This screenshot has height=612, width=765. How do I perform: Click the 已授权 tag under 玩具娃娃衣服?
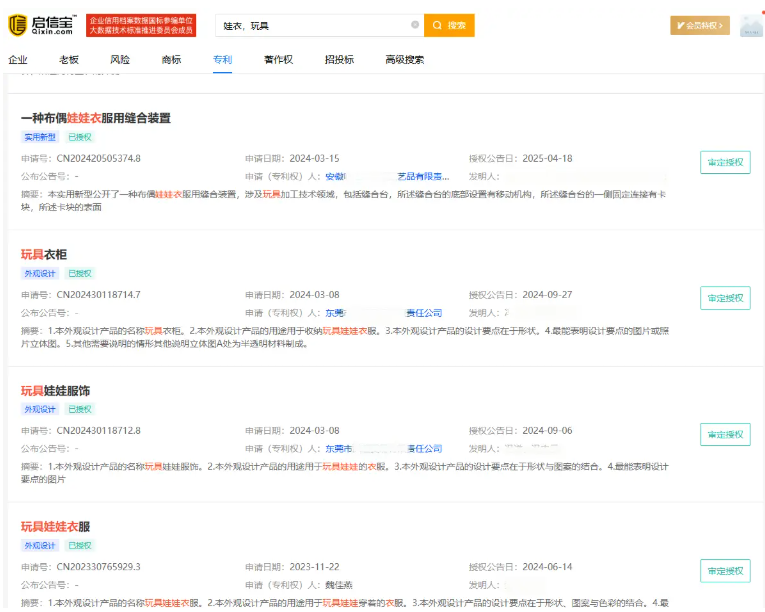click(80, 545)
